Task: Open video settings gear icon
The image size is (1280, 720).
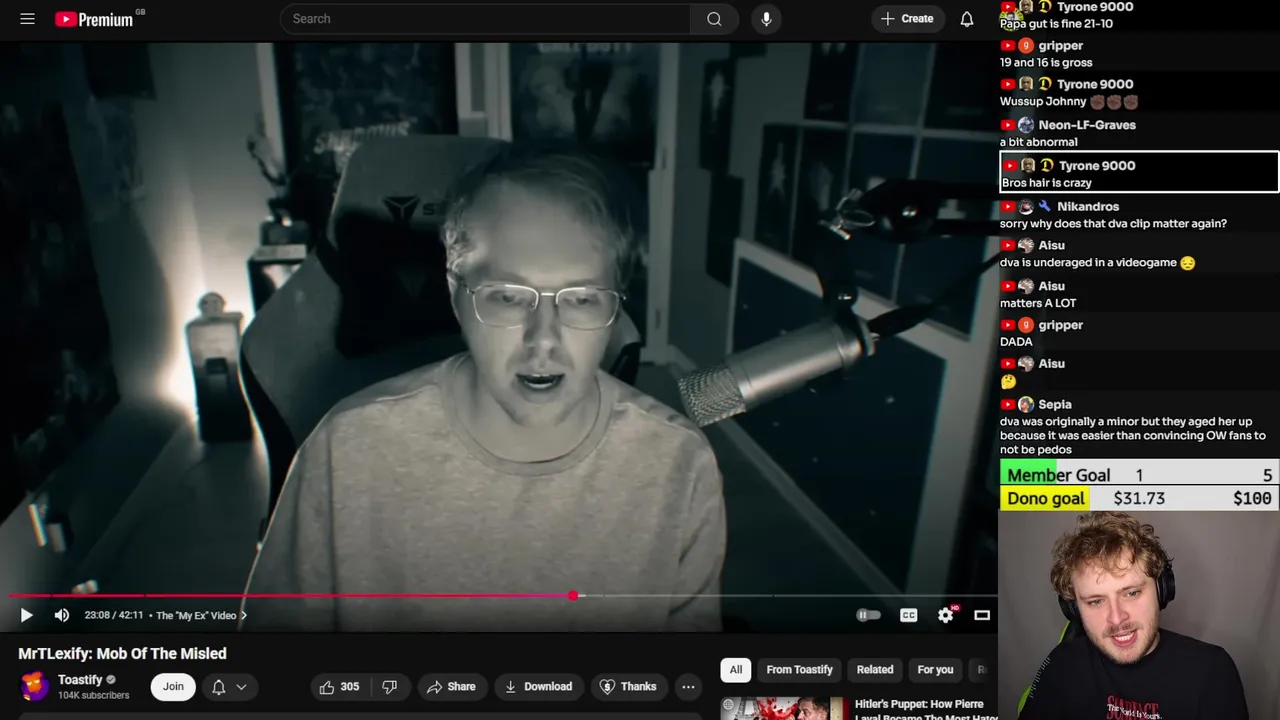Action: pyautogui.click(x=945, y=615)
